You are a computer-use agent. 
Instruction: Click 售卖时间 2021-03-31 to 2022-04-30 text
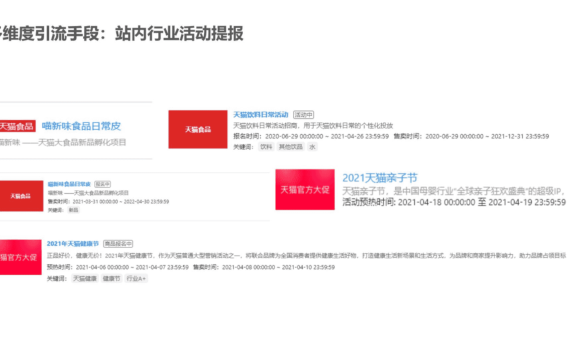pos(108,201)
